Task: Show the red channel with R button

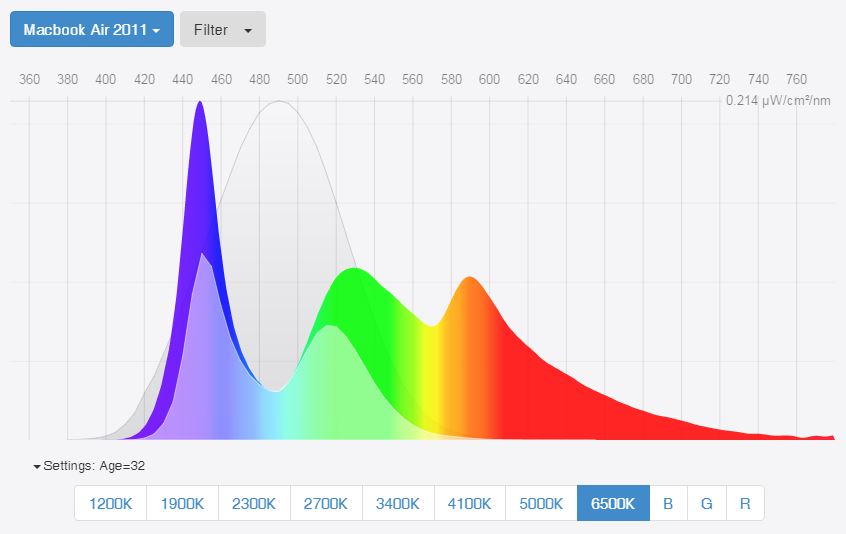Action: click(745, 503)
